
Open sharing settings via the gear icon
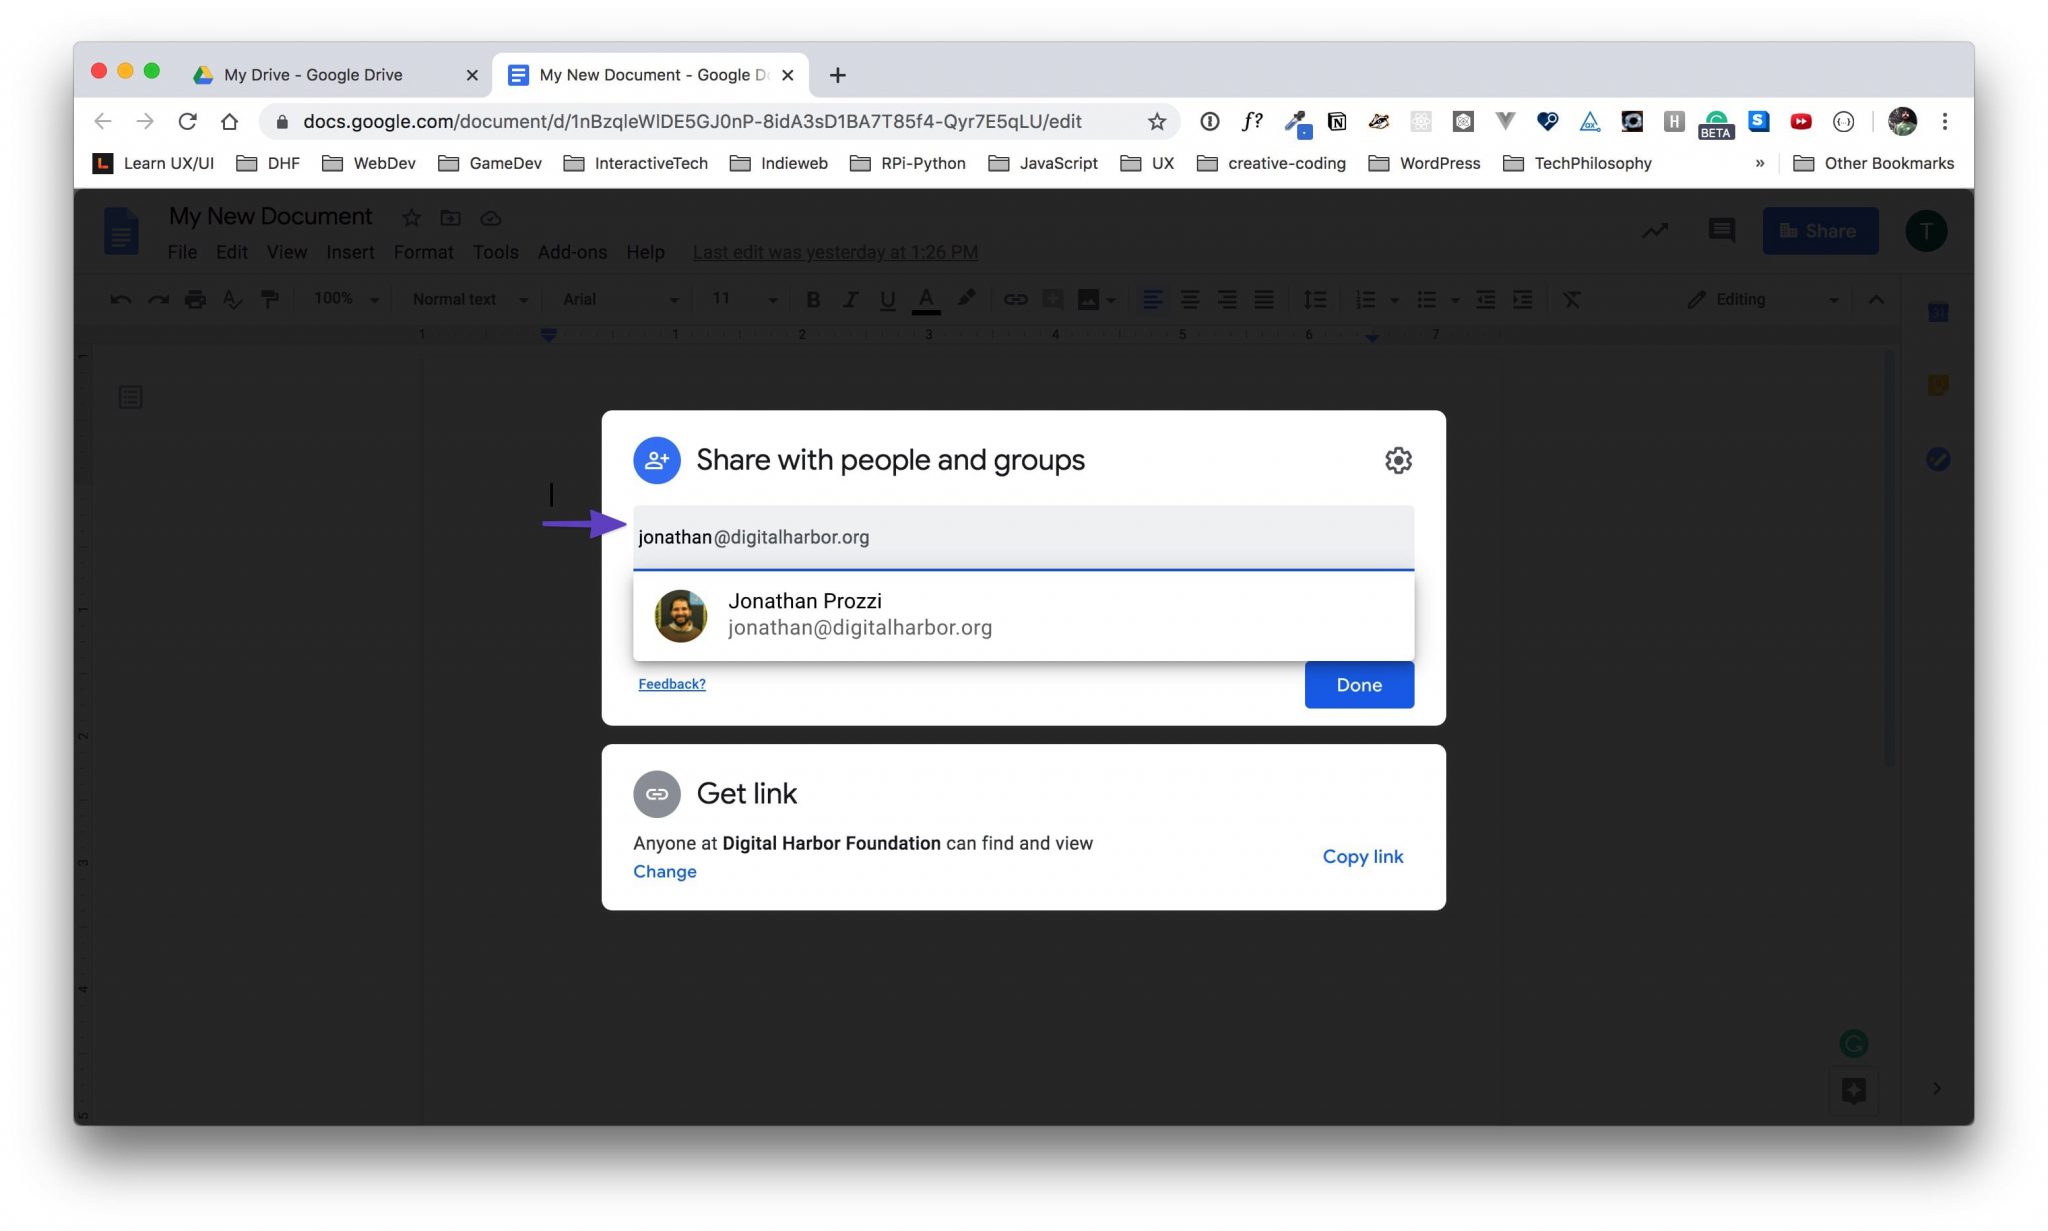pyautogui.click(x=1397, y=460)
